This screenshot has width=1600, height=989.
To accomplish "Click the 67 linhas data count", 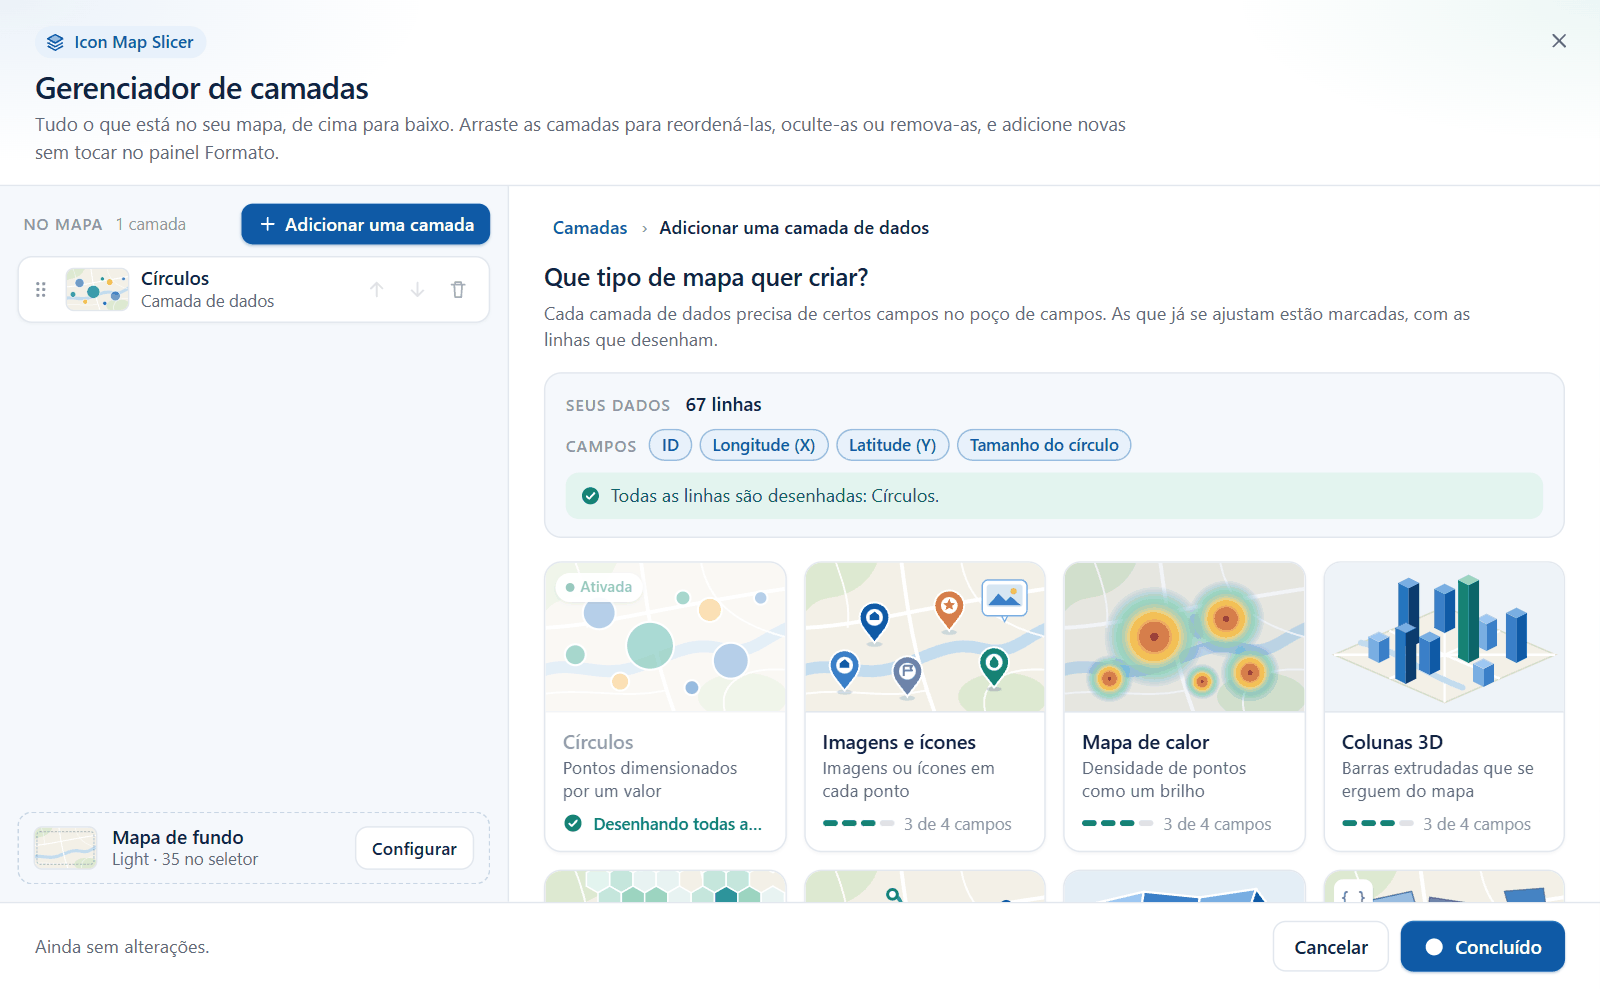I will pyautogui.click(x=724, y=405).
